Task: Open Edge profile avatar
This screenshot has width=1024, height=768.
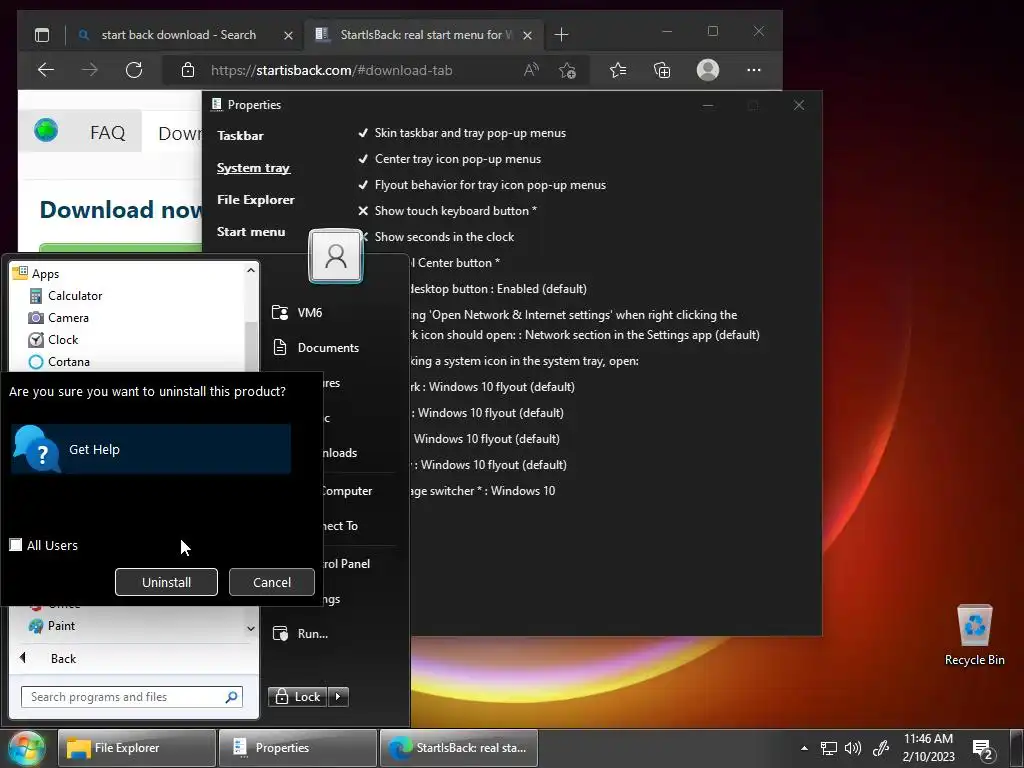Action: [x=708, y=70]
